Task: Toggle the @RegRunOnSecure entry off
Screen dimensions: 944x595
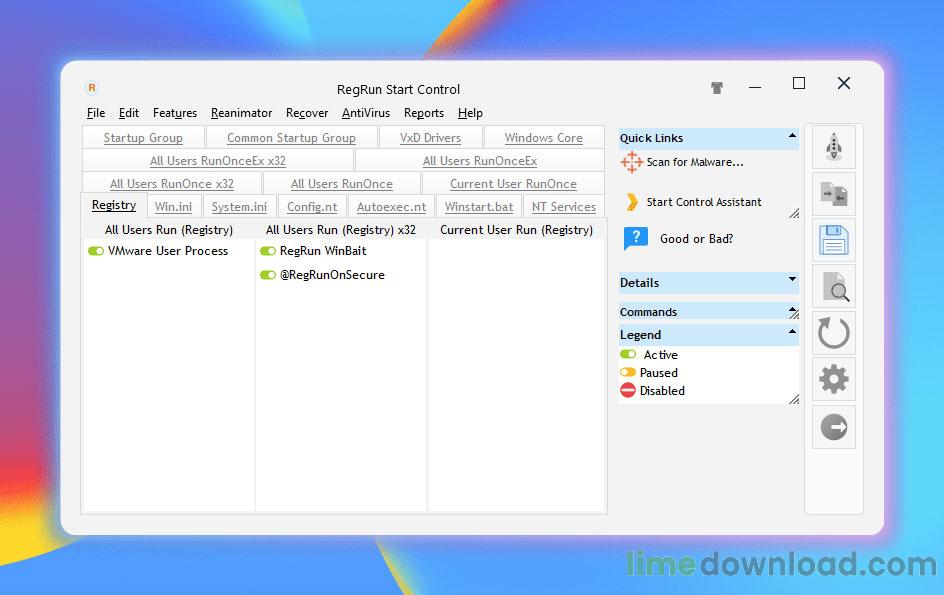Action: (266, 275)
